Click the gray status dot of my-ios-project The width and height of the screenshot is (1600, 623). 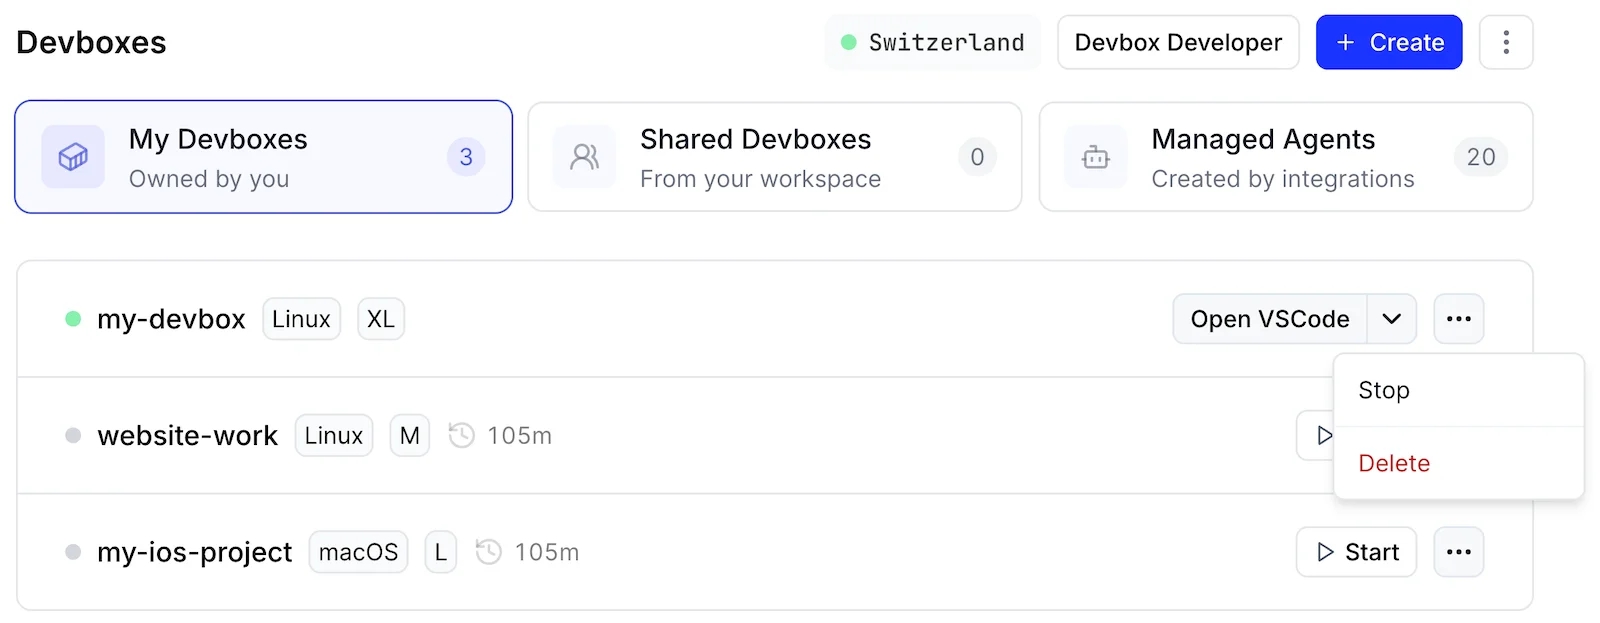click(73, 552)
